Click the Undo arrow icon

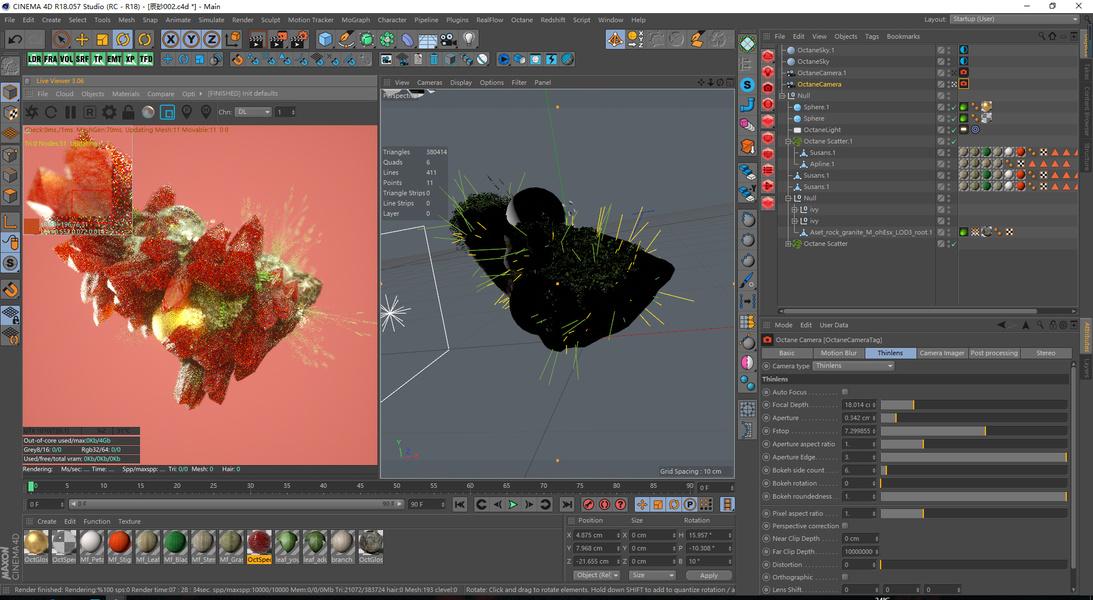[15, 40]
